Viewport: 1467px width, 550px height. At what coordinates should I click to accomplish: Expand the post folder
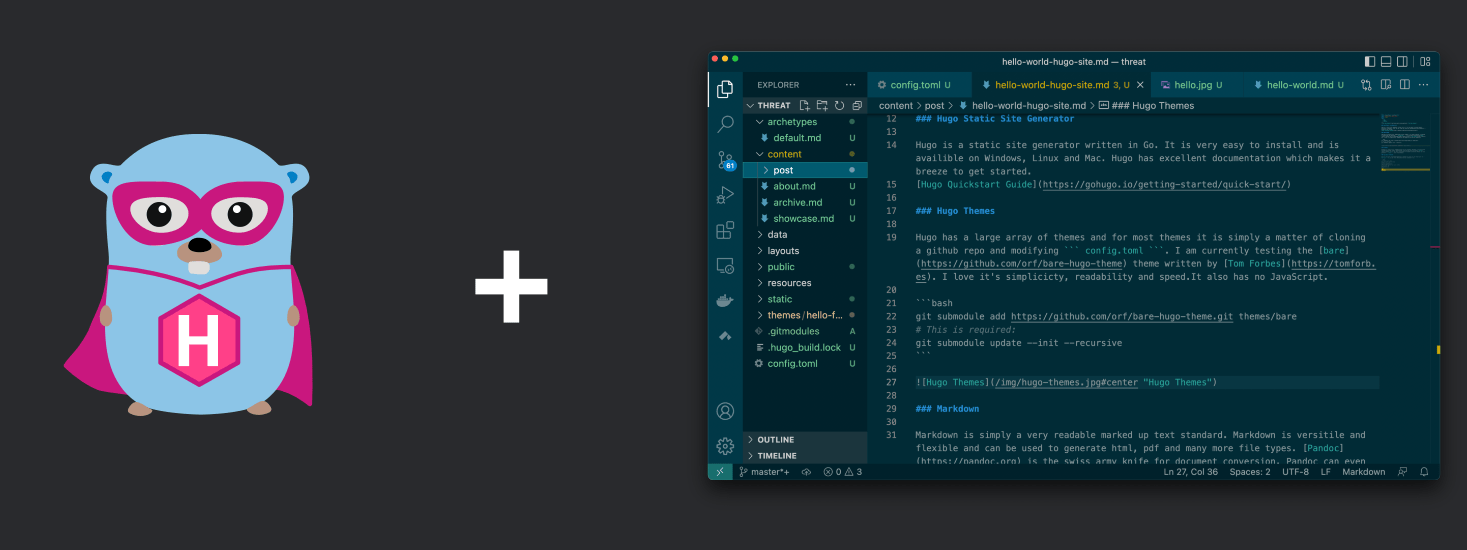[805, 170]
